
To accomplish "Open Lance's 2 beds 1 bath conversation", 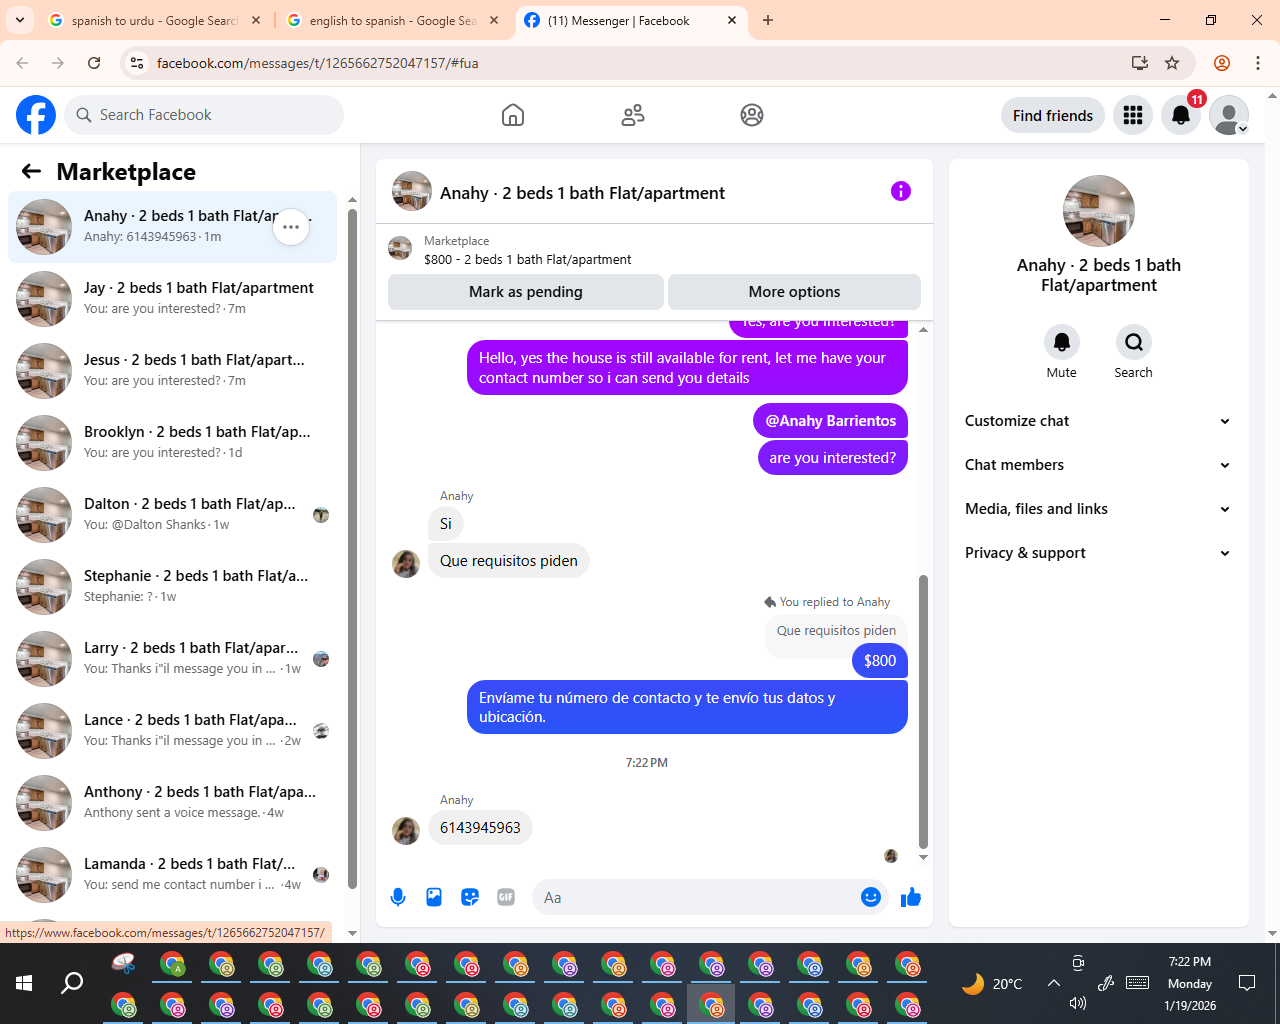I will click(x=173, y=731).
